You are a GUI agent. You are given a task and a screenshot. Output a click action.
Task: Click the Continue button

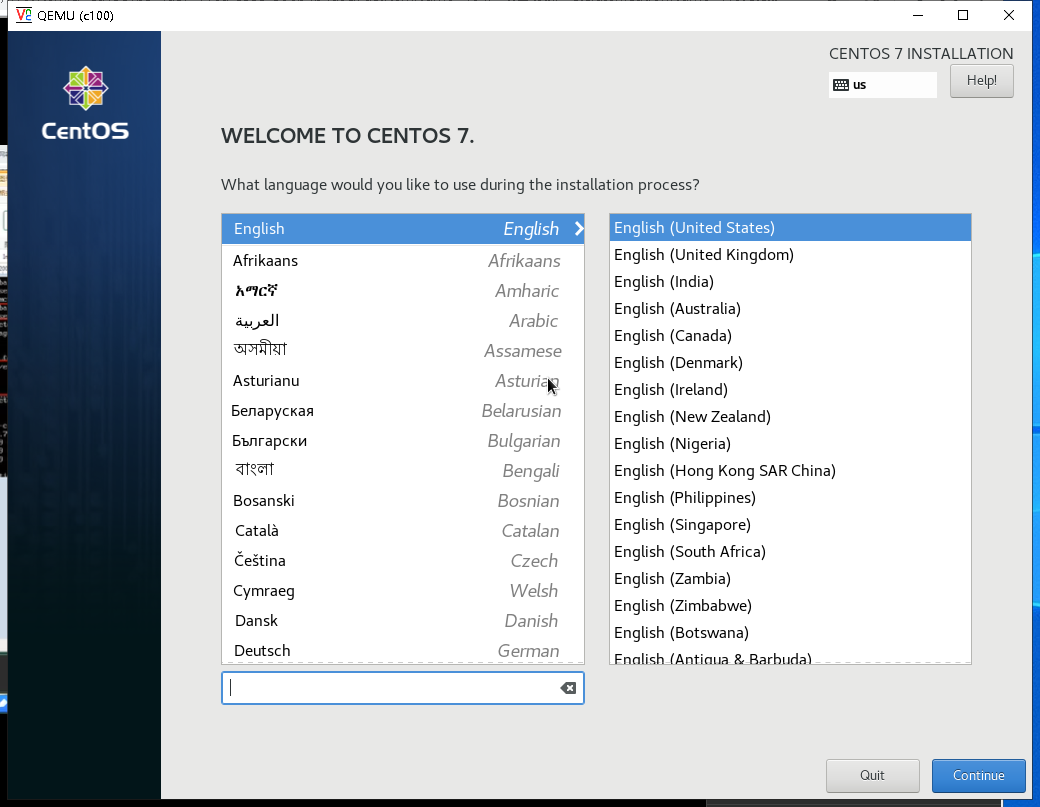tap(978, 776)
